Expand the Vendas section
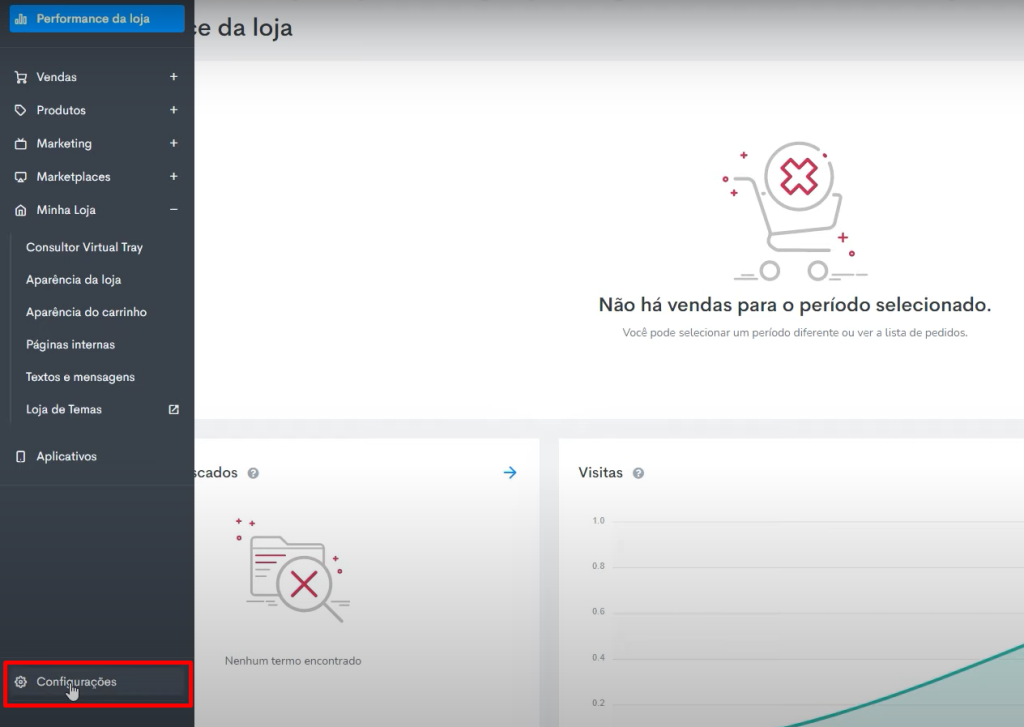1024x727 pixels. tap(173, 77)
